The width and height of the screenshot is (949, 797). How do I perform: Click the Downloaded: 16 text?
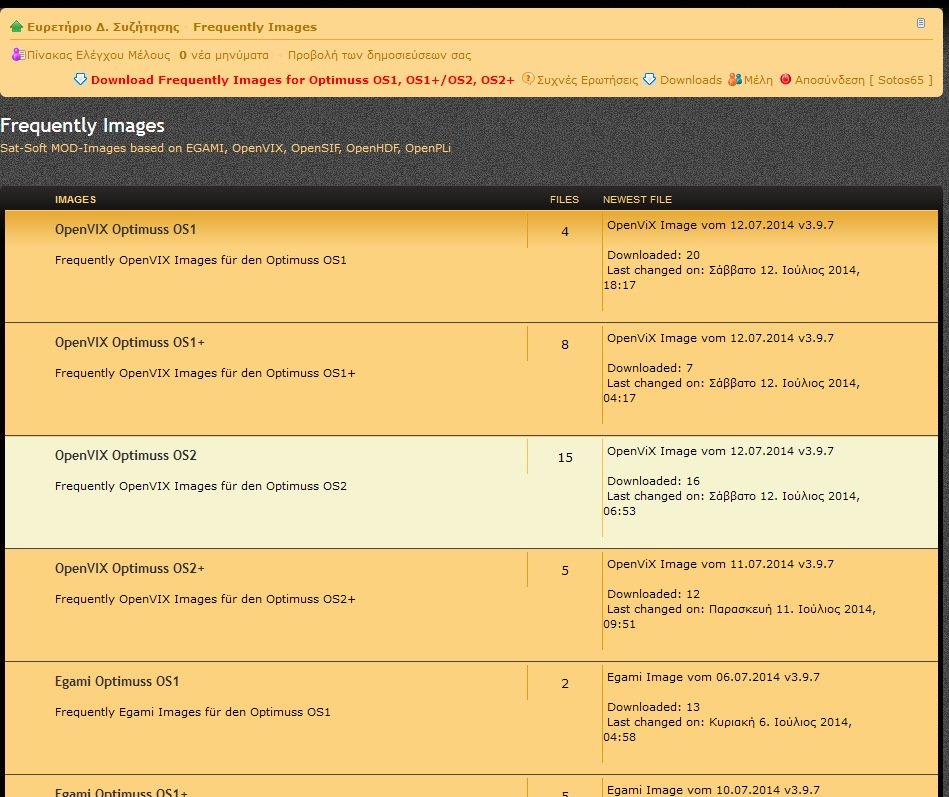click(x=654, y=481)
